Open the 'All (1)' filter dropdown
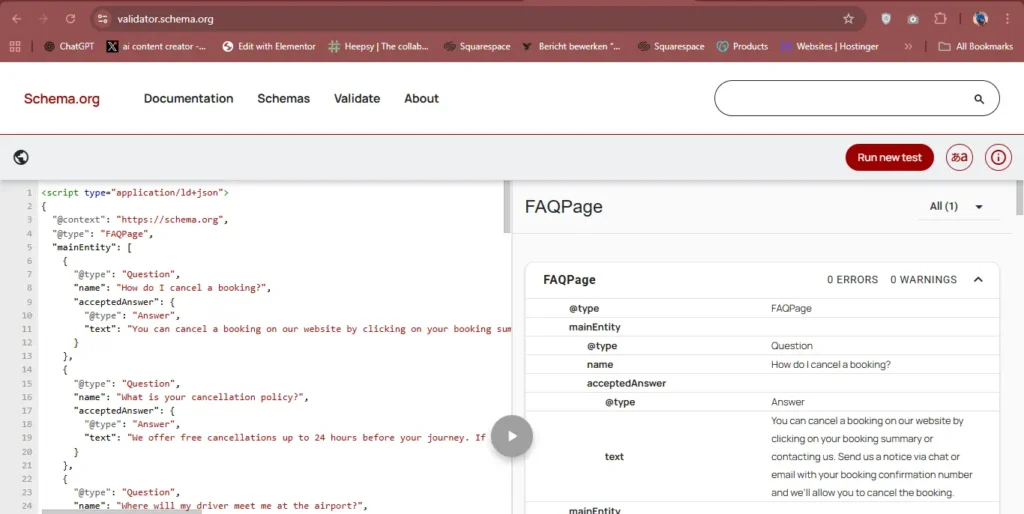Image resolution: width=1024 pixels, height=514 pixels. 957,206
